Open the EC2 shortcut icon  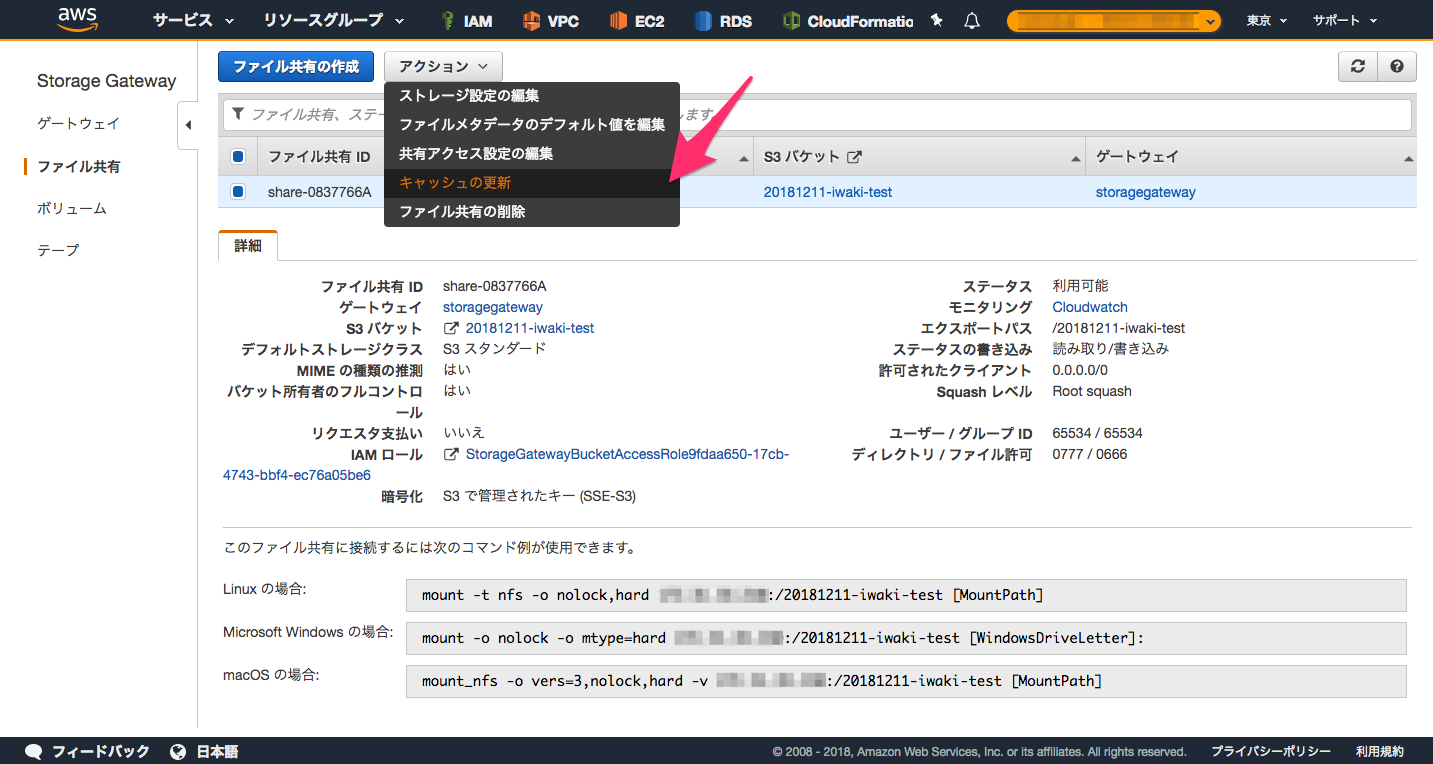(618, 21)
